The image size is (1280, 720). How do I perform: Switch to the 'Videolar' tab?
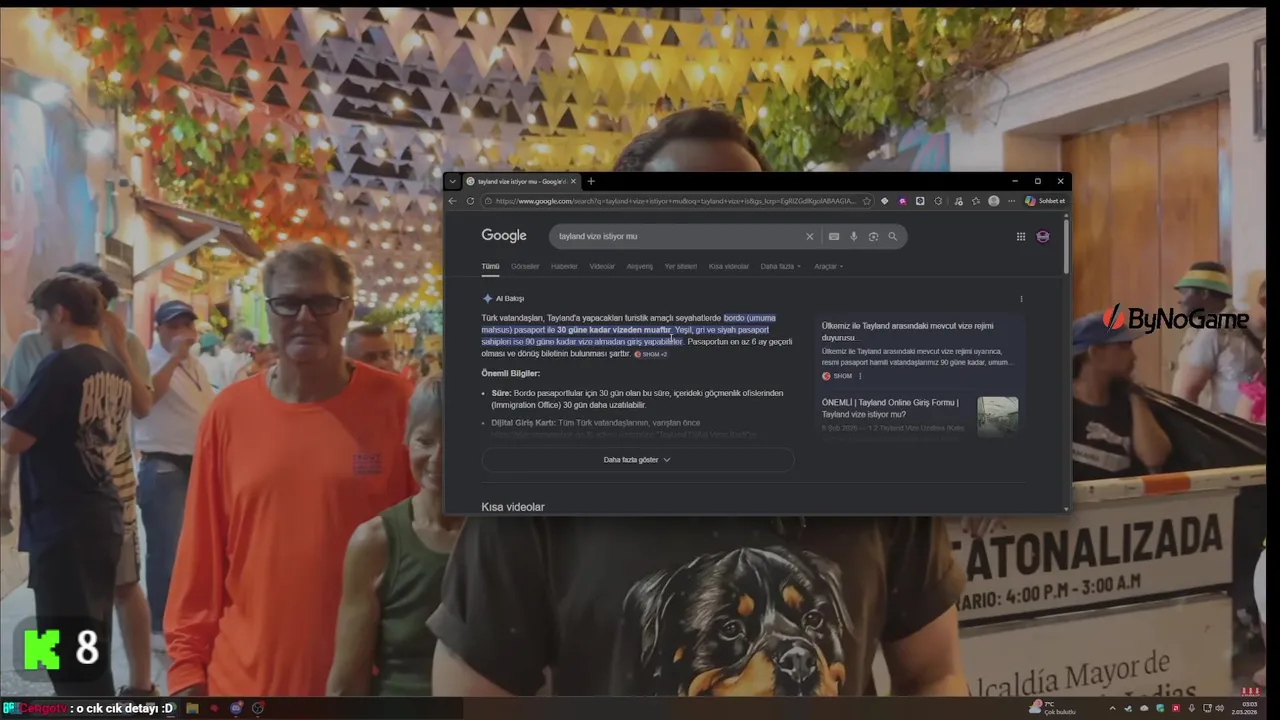point(602,266)
